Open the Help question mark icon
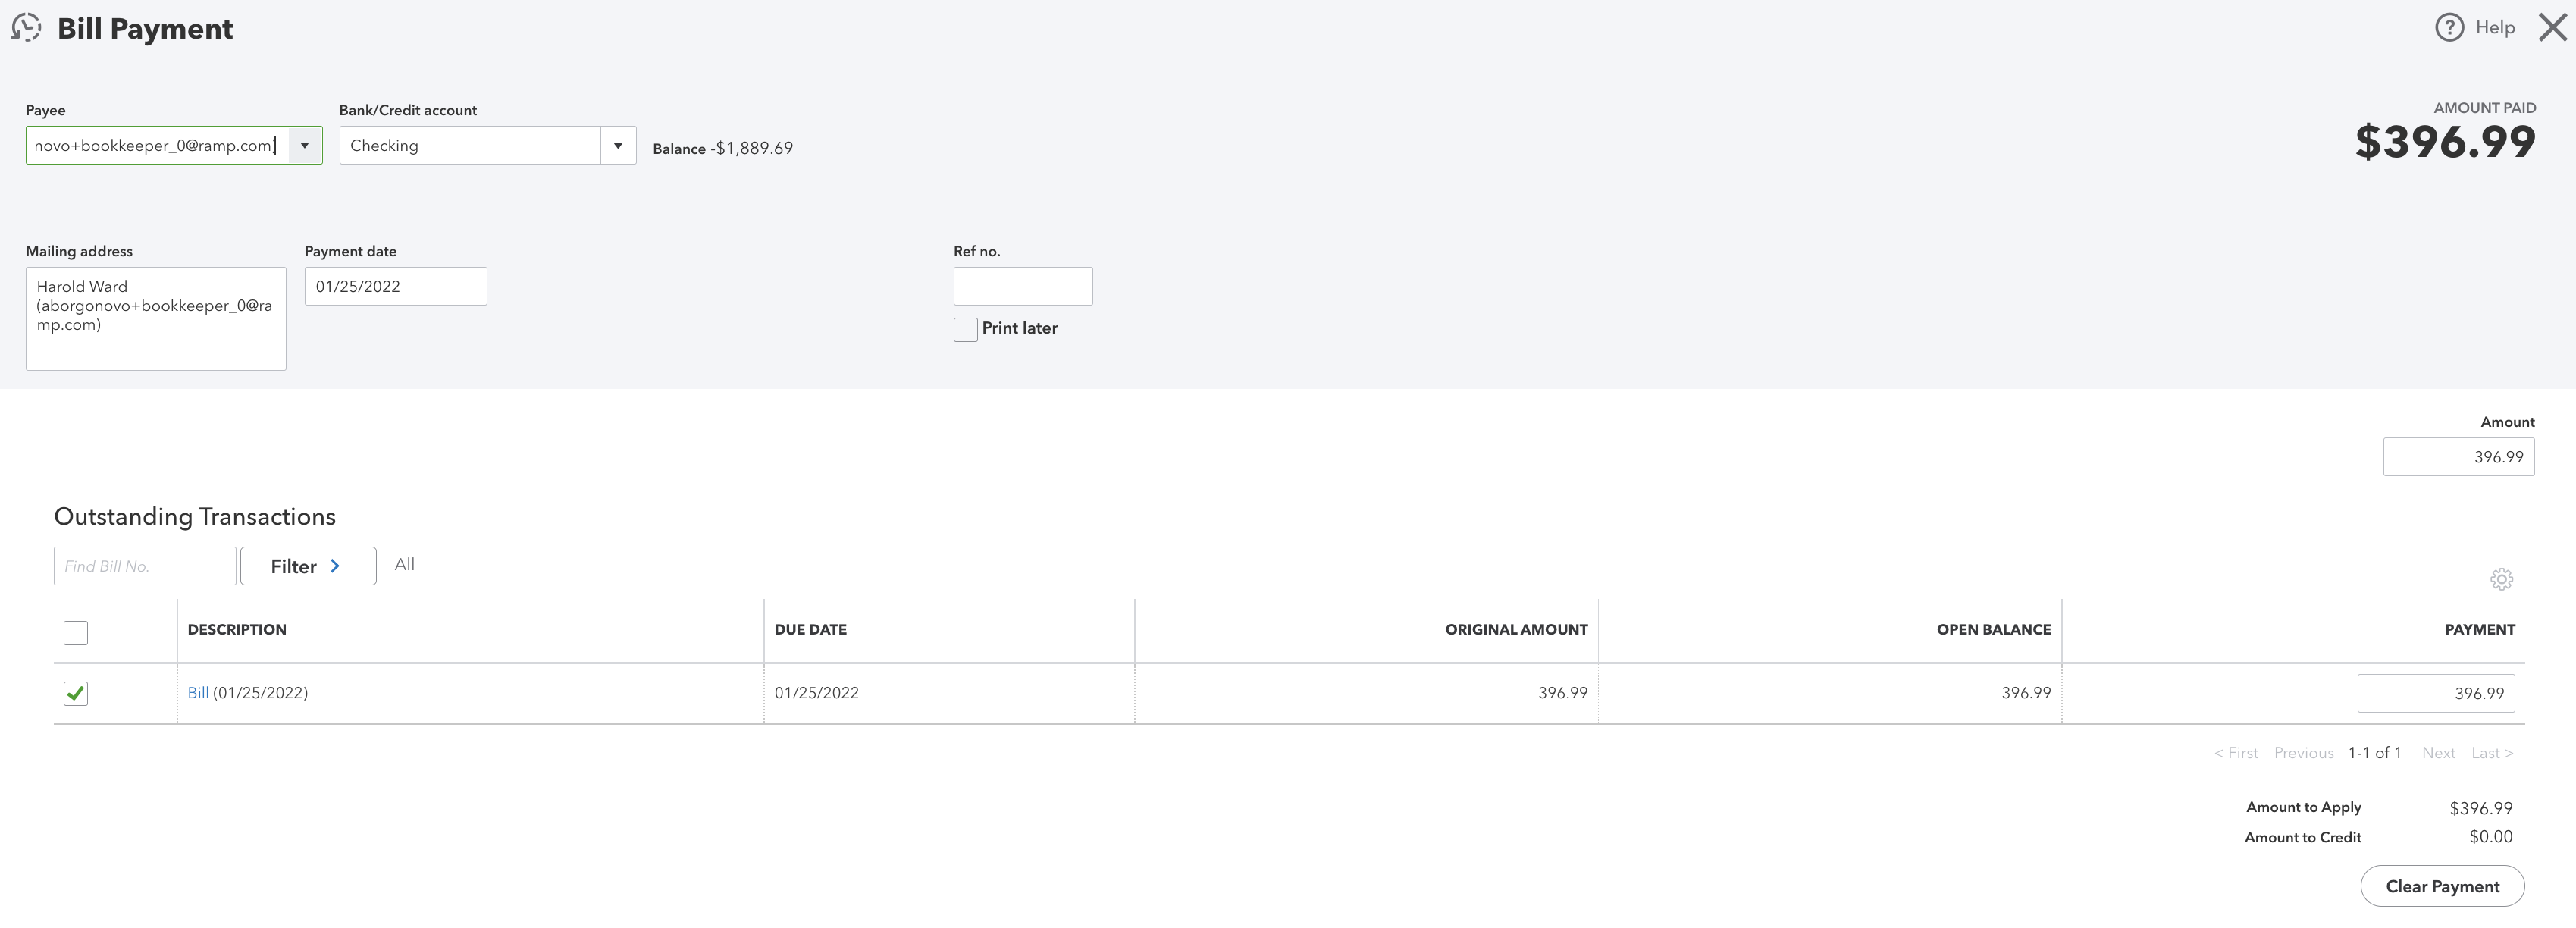This screenshot has width=2576, height=928. point(2449,27)
